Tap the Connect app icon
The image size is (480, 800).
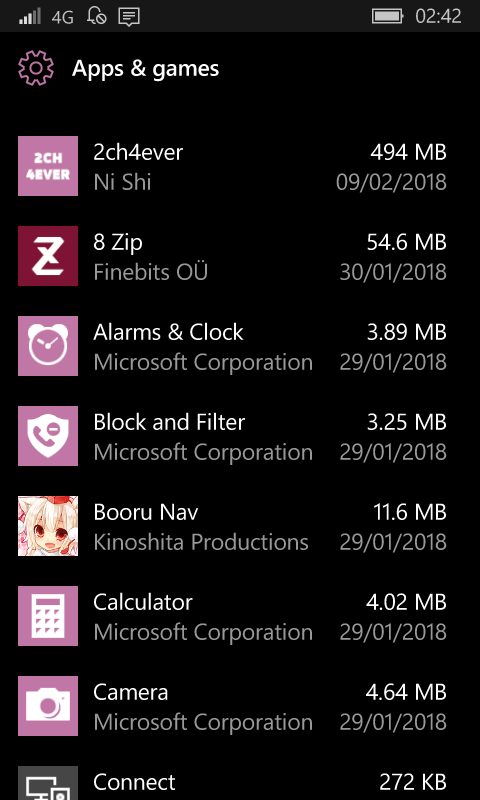click(48, 783)
